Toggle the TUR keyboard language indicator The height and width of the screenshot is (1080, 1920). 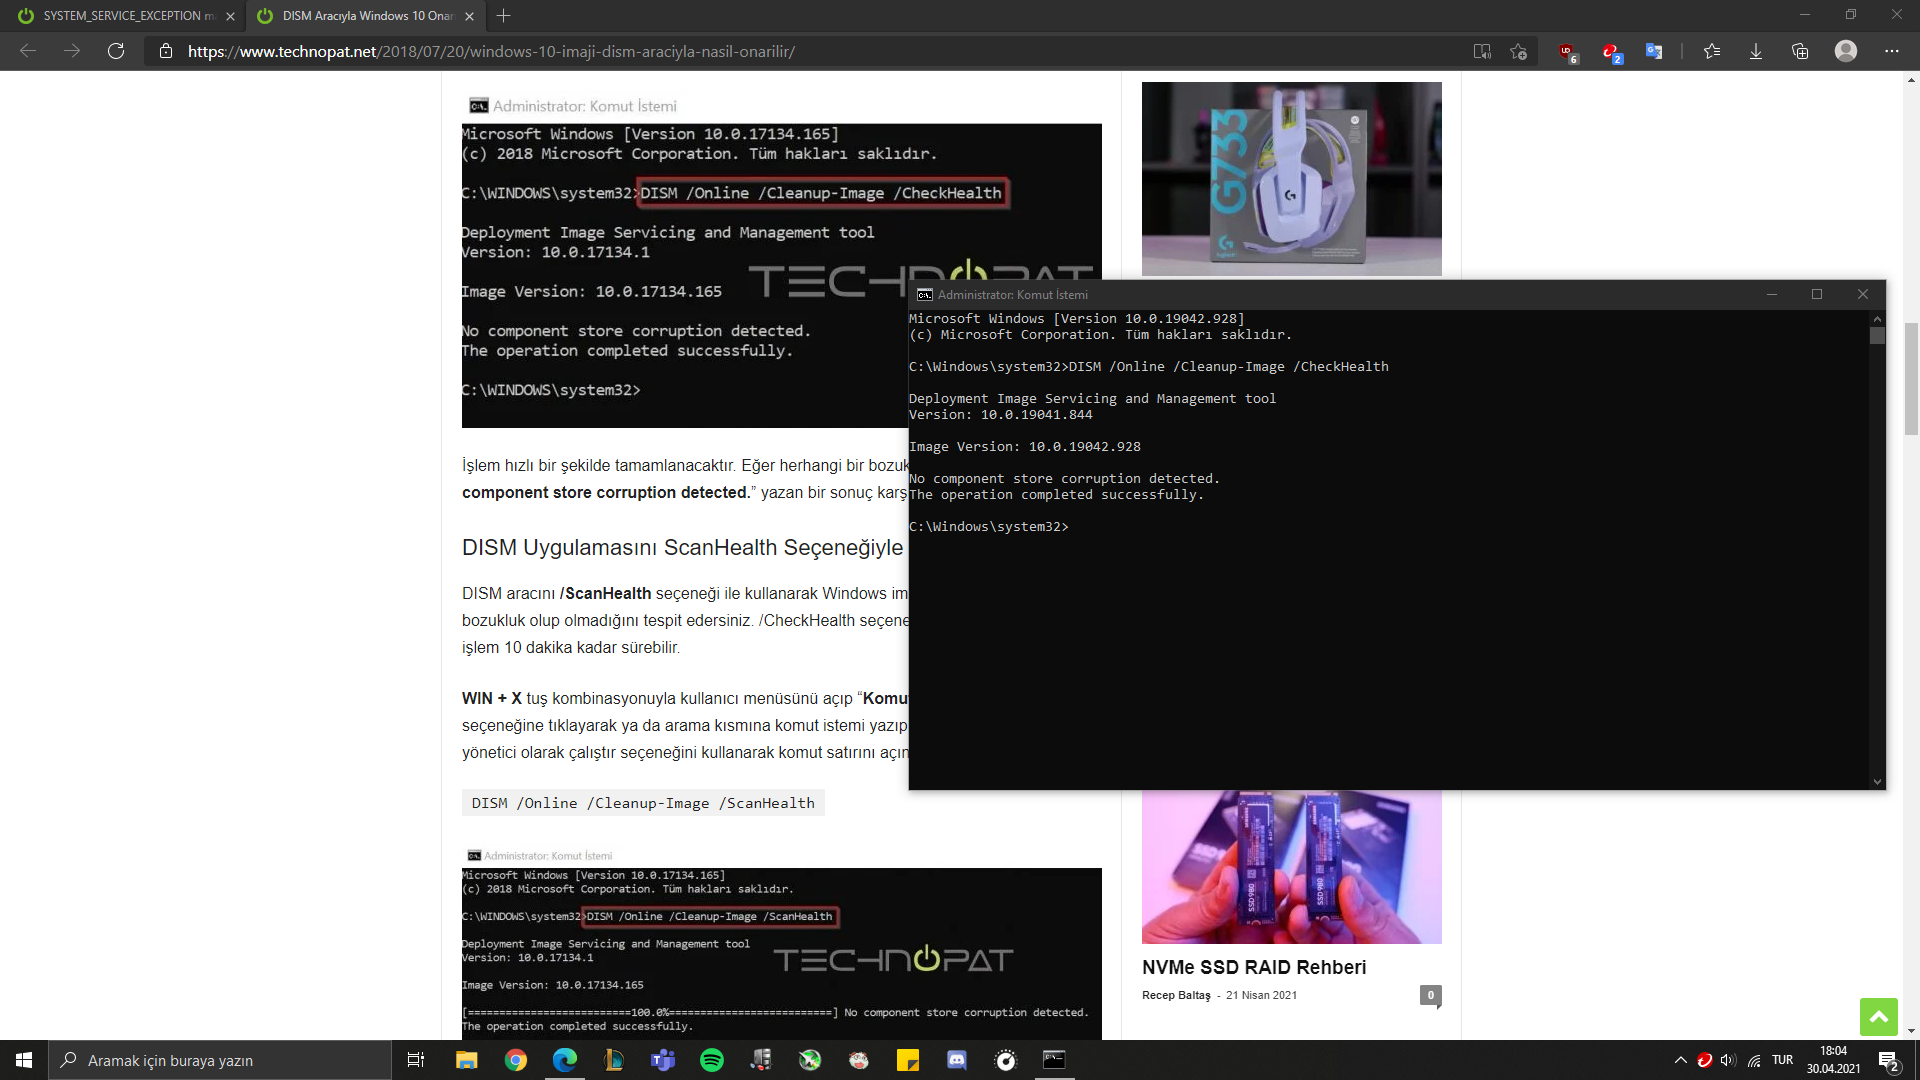coord(1782,1060)
